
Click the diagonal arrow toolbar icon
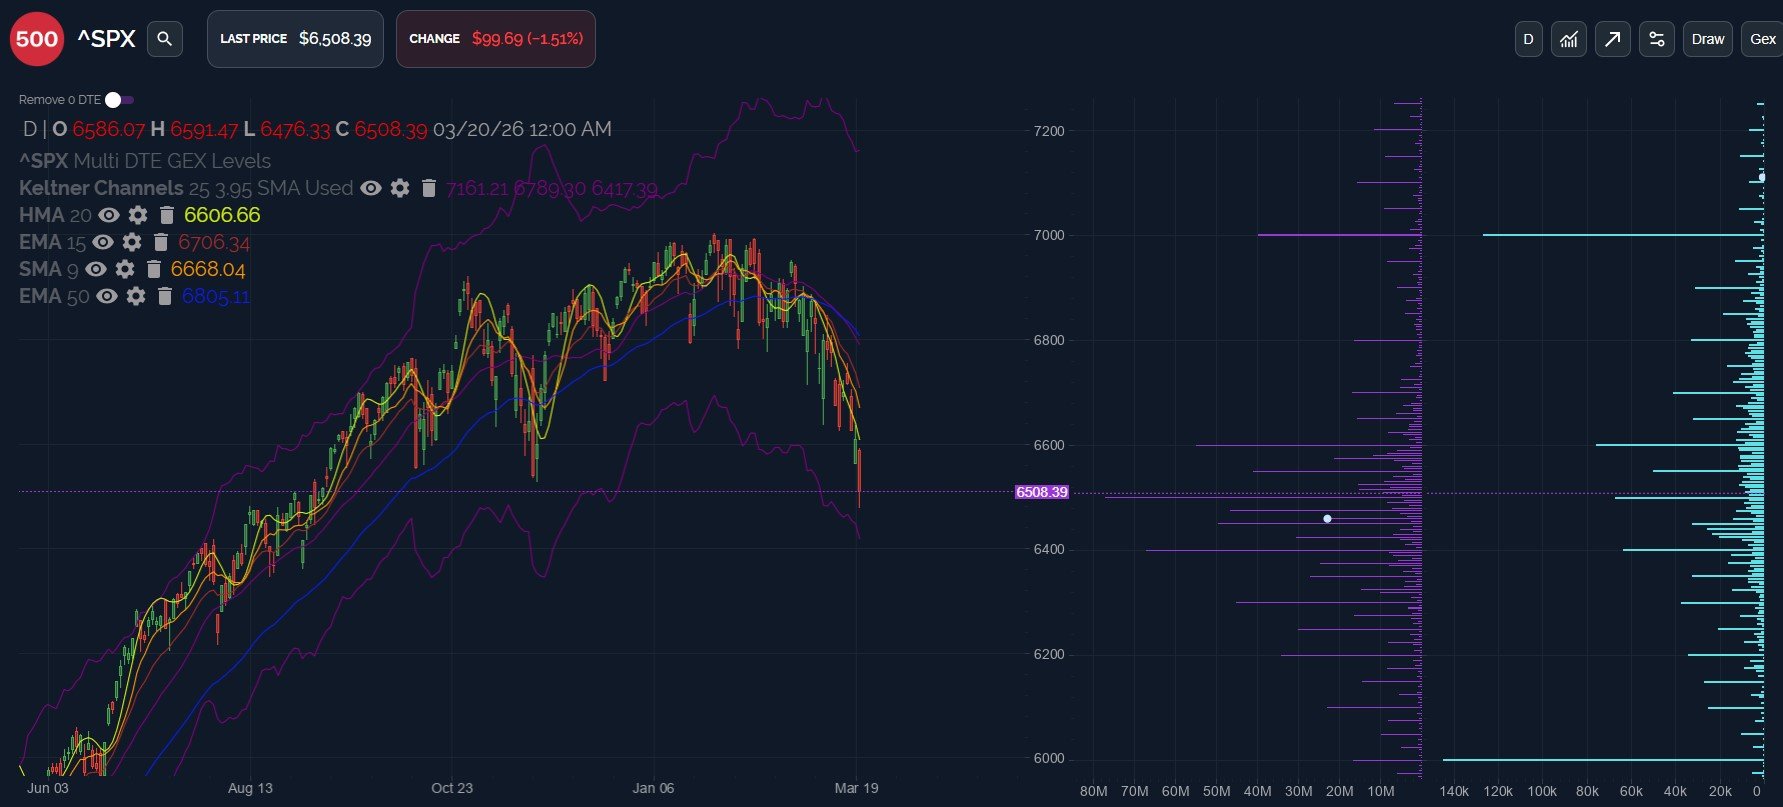(1613, 39)
